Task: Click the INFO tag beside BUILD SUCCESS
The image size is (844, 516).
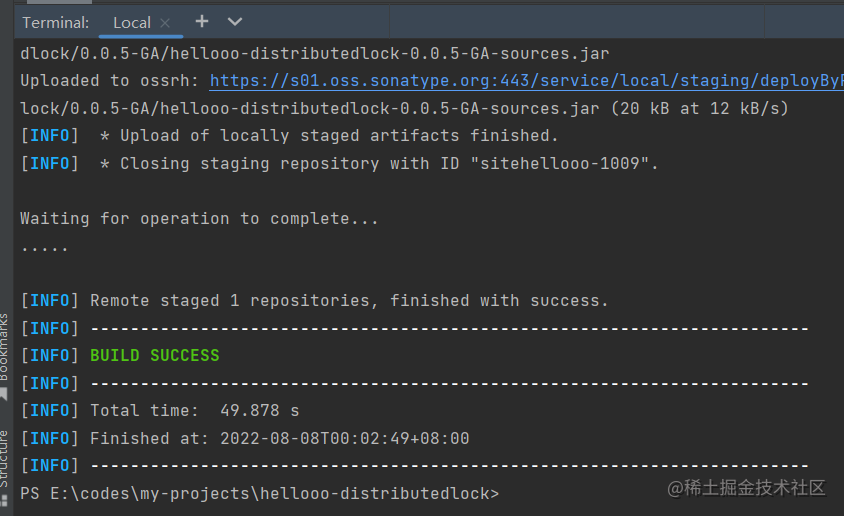Action: [49, 356]
